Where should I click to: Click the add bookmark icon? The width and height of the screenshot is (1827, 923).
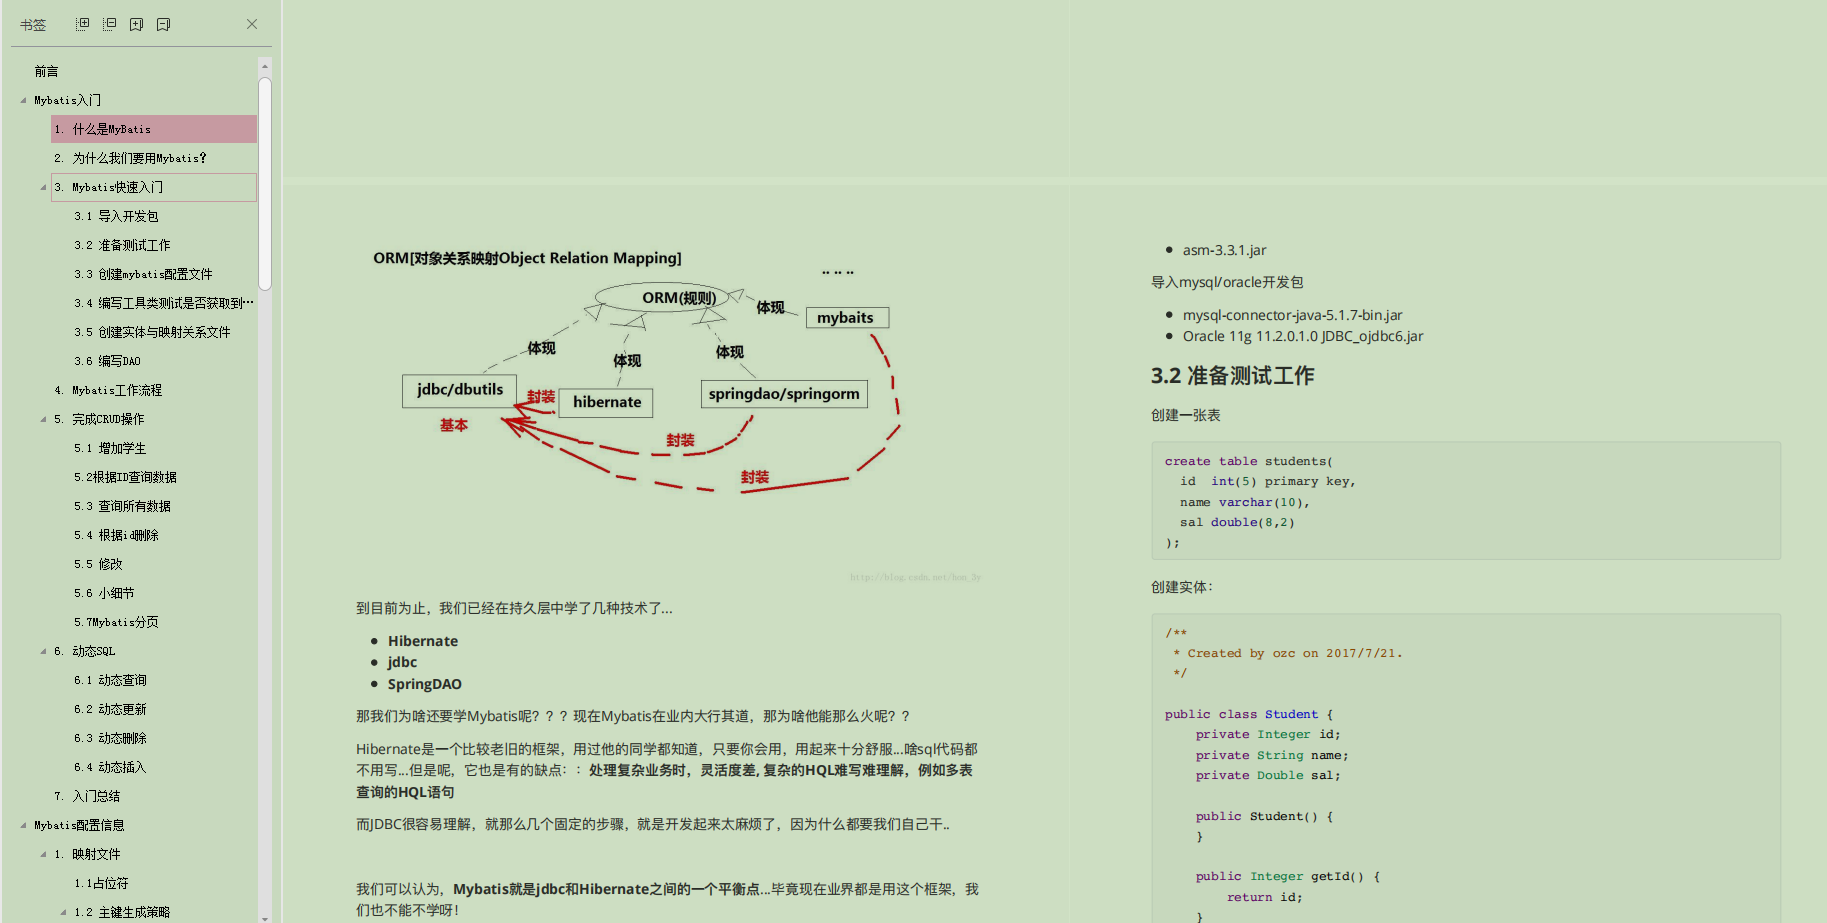pos(137,24)
